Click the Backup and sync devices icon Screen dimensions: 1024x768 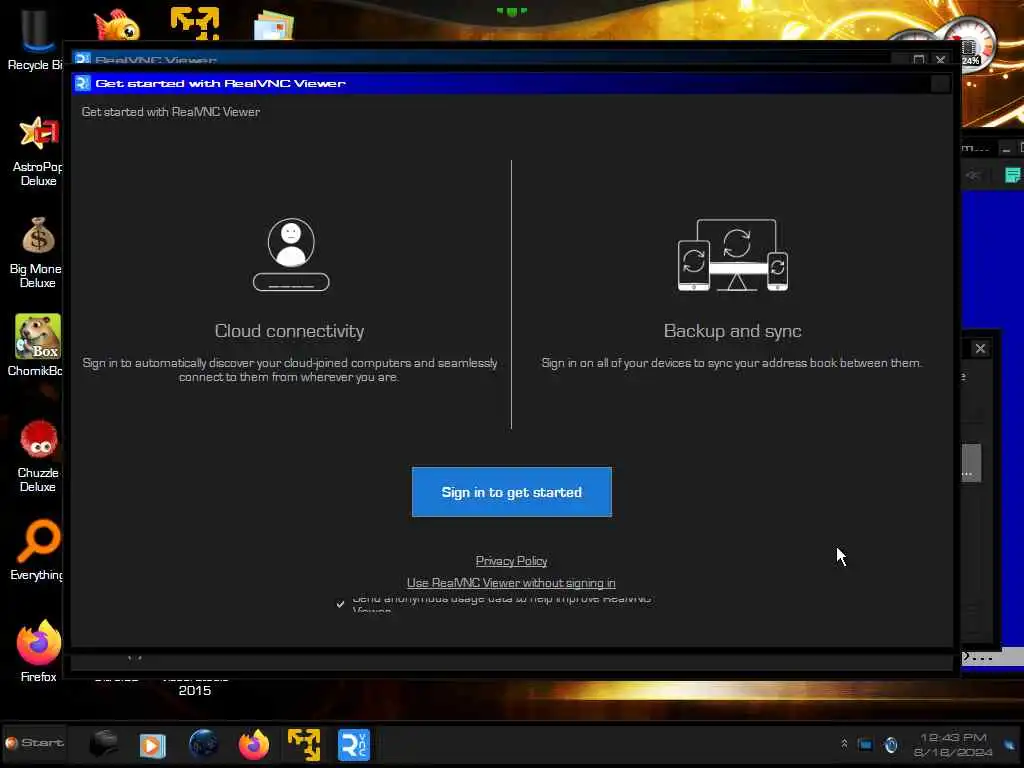coord(733,255)
